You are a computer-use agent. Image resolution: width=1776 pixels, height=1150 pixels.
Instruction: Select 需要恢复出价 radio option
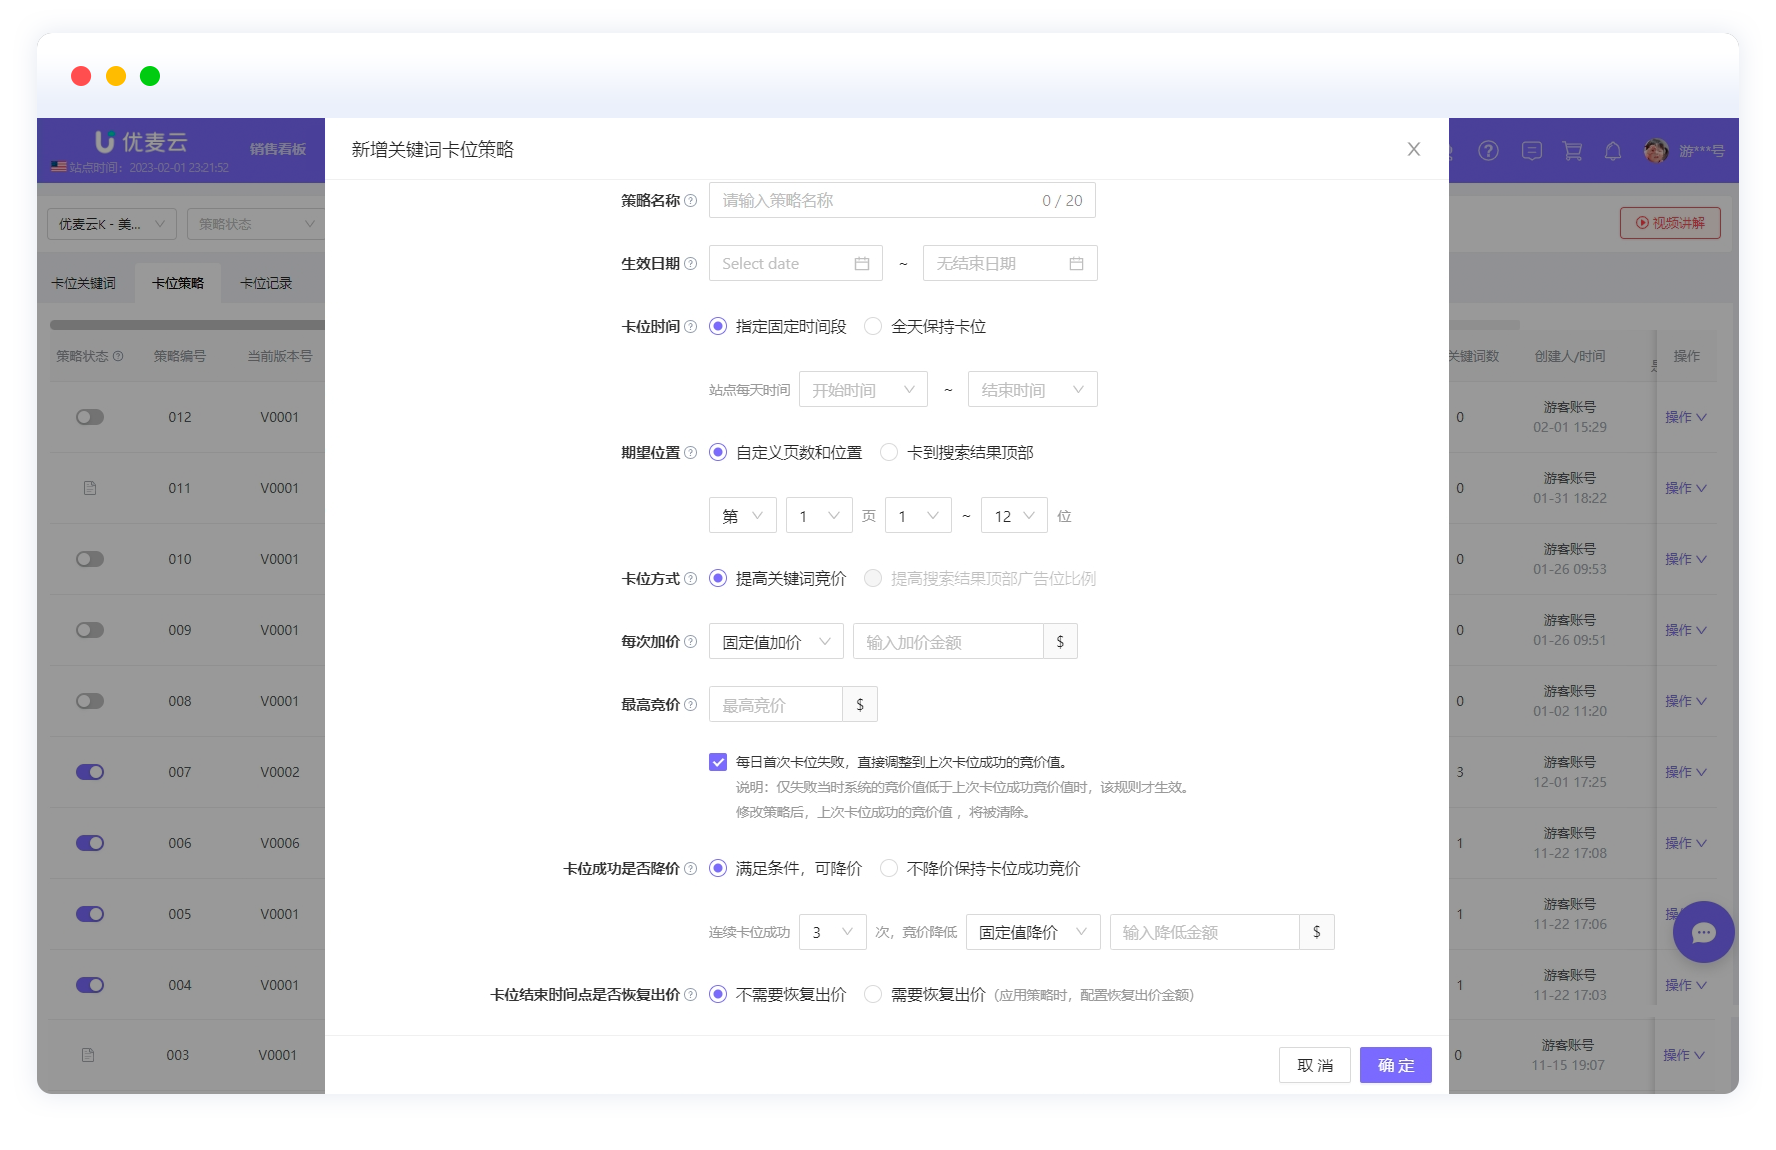click(x=873, y=995)
